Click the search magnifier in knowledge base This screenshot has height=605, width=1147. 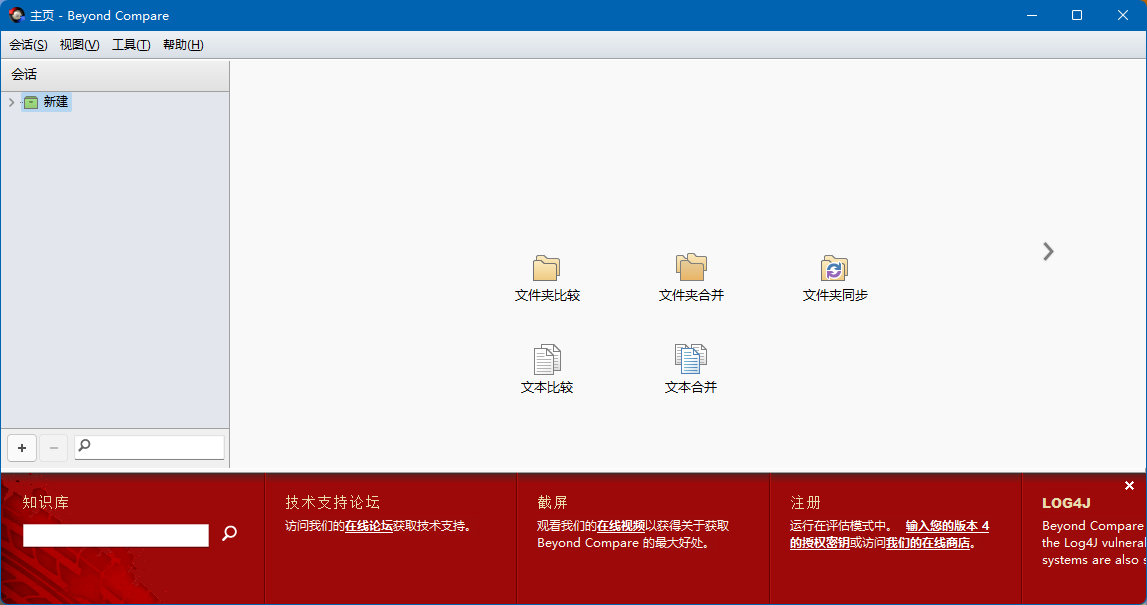click(x=230, y=533)
